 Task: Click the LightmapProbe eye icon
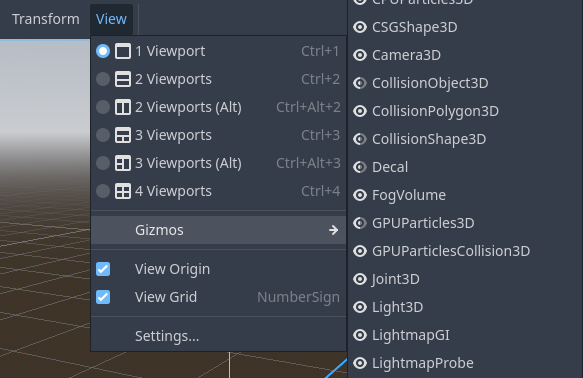pos(360,363)
